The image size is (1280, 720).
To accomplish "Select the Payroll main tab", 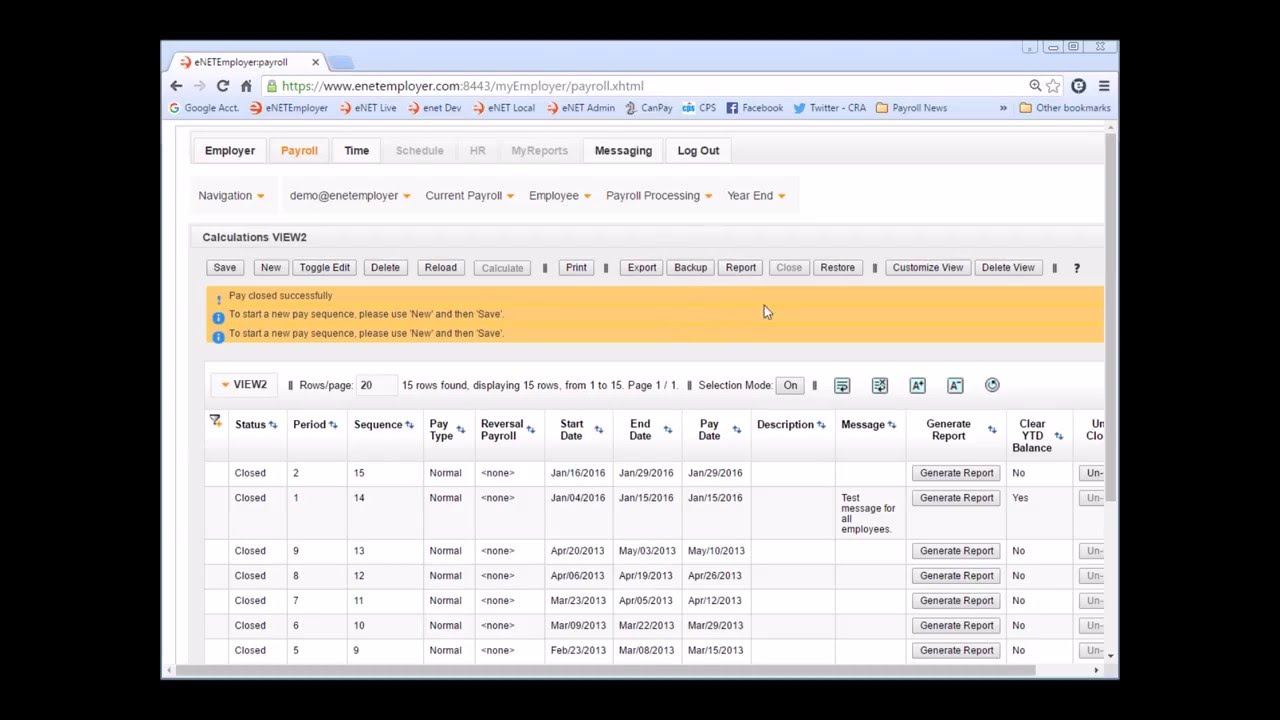I will coord(299,151).
